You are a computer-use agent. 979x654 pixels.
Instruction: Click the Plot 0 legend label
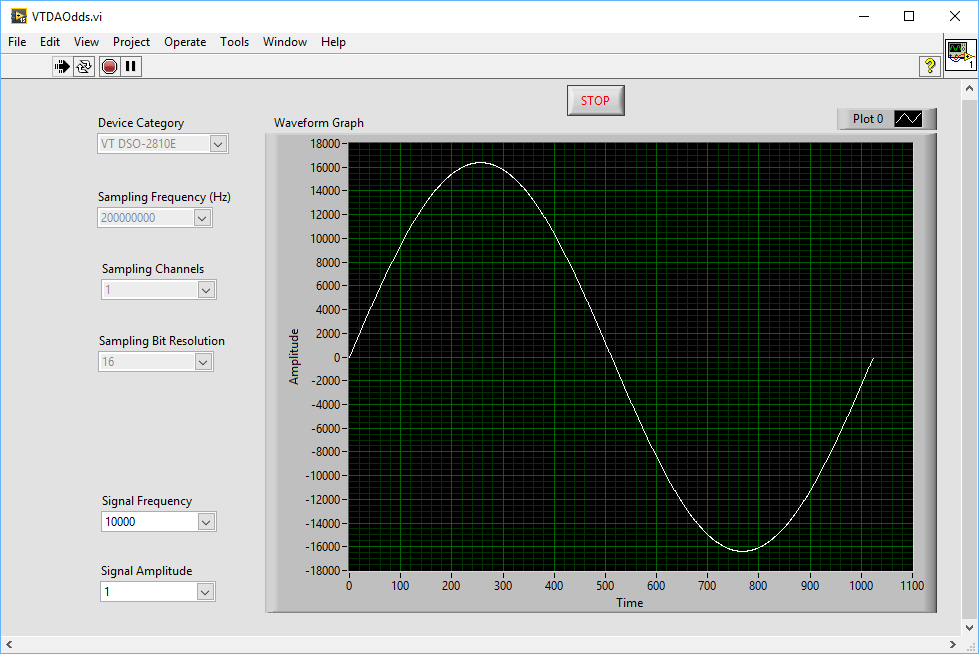pyautogui.click(x=866, y=118)
